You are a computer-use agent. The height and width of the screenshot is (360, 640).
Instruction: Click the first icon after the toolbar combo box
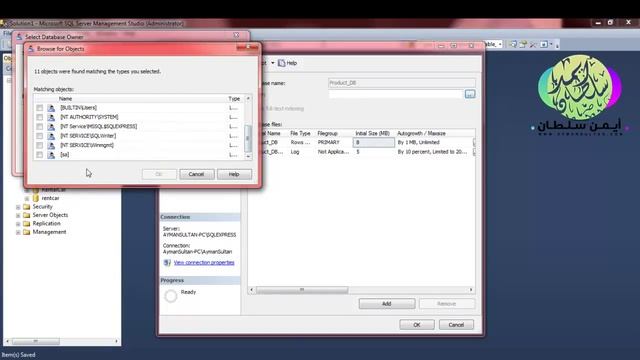pos(513,44)
